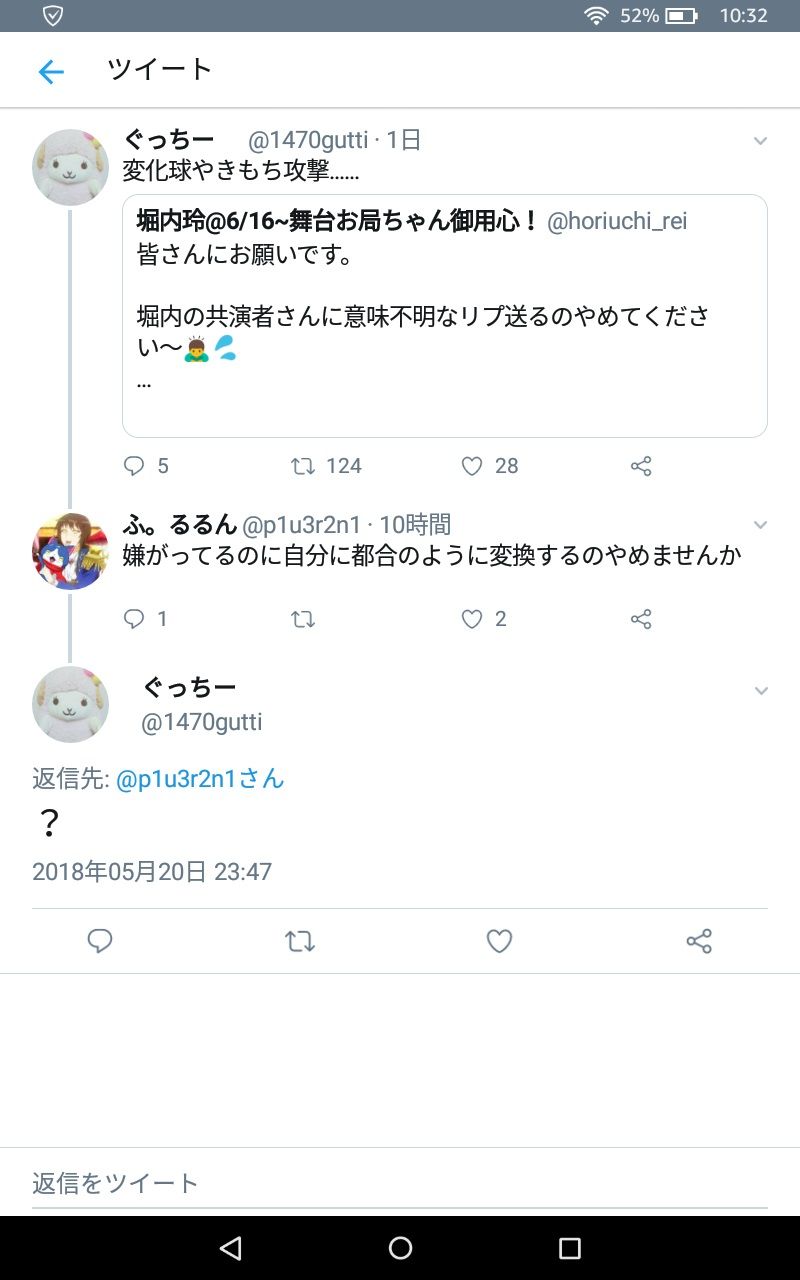Open the quoted 堀内玲 tweet
Viewport: 800px width, 1280px height.
click(x=444, y=315)
